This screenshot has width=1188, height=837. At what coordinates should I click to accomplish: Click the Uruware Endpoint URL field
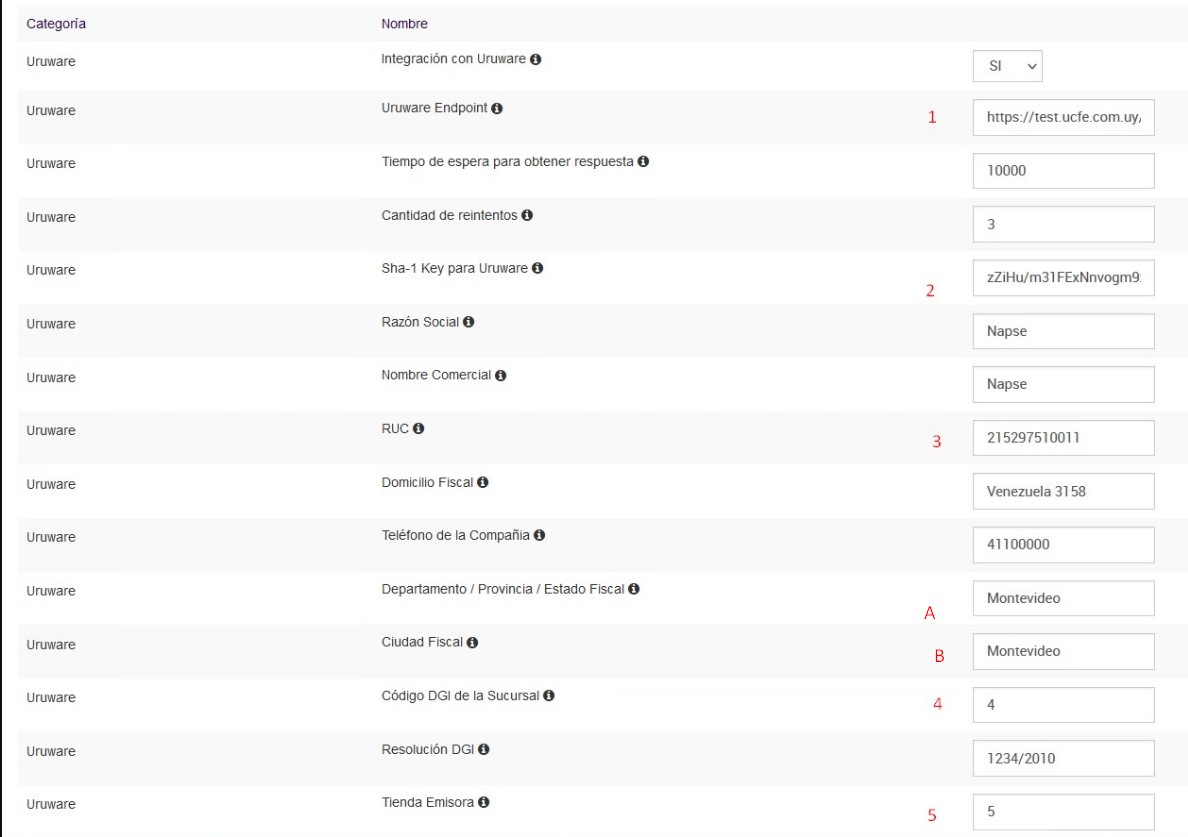point(1063,116)
